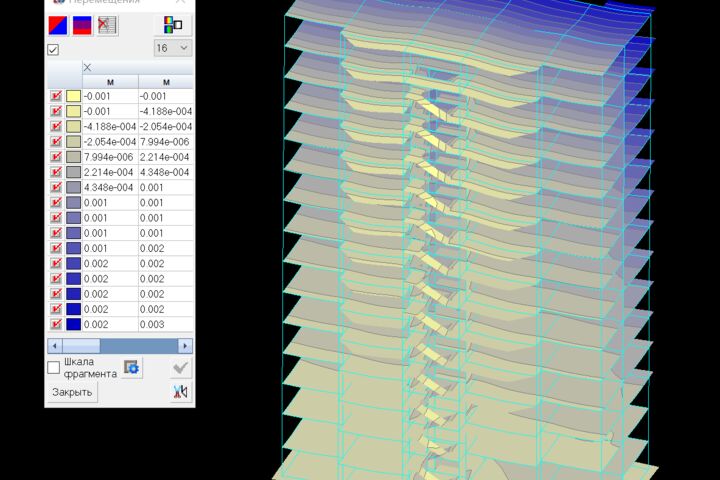
Task: Select the -4.188e-004 cell in the row starting -0.001
Action: pos(165,111)
